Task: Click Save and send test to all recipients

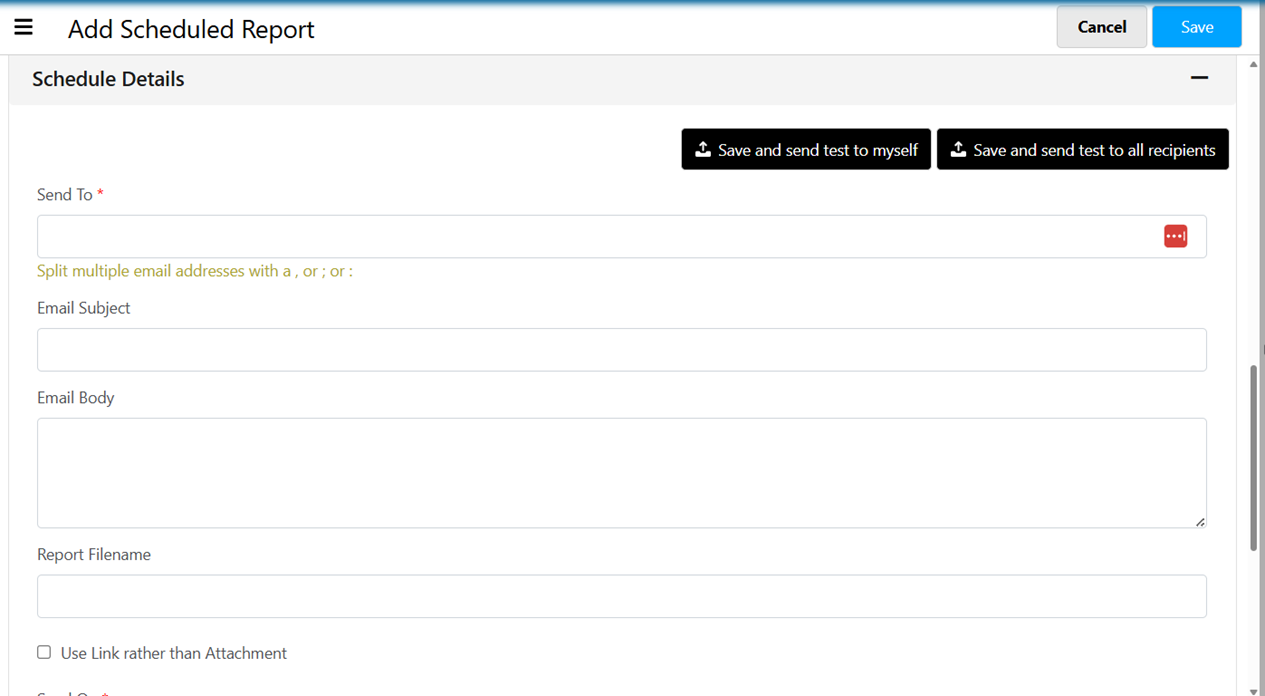Action: tap(1082, 149)
